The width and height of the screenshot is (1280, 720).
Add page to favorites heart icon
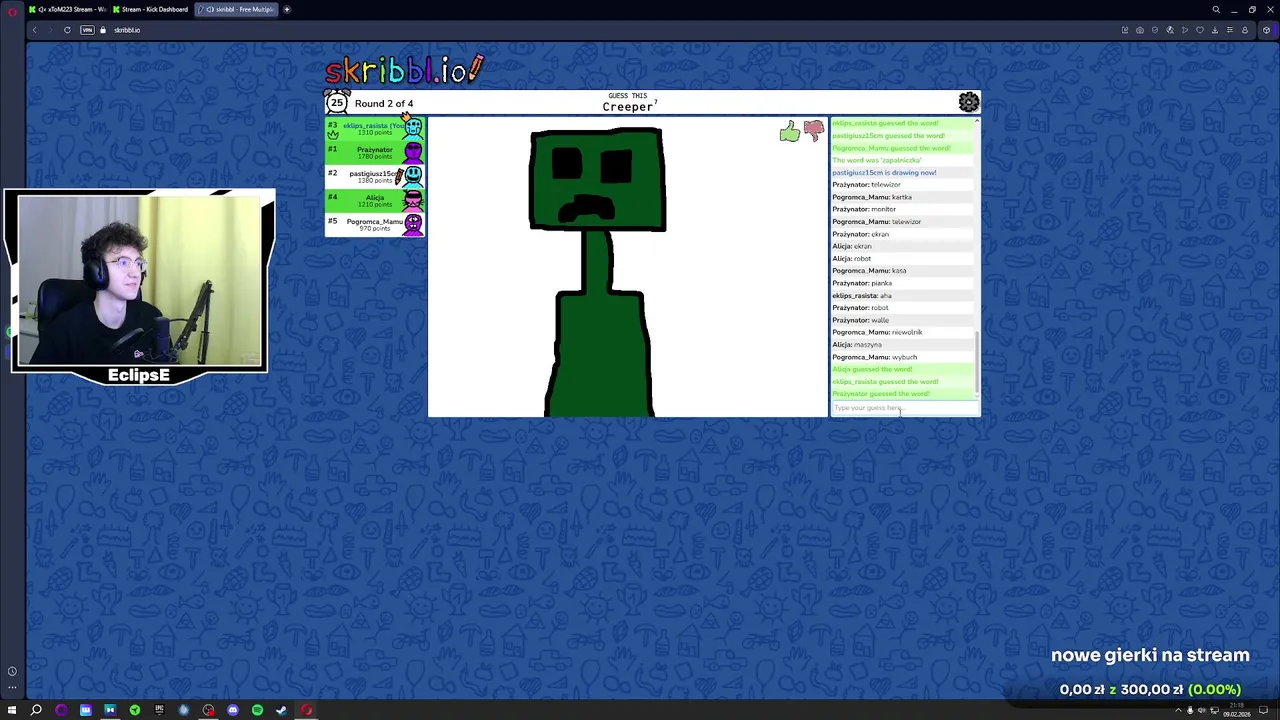[1200, 30]
